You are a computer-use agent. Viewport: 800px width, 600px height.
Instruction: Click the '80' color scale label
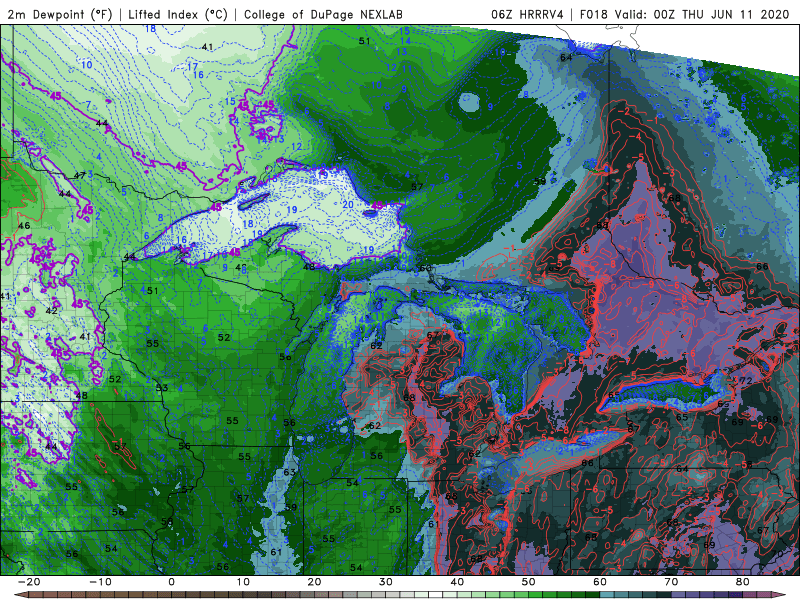[x=743, y=582]
